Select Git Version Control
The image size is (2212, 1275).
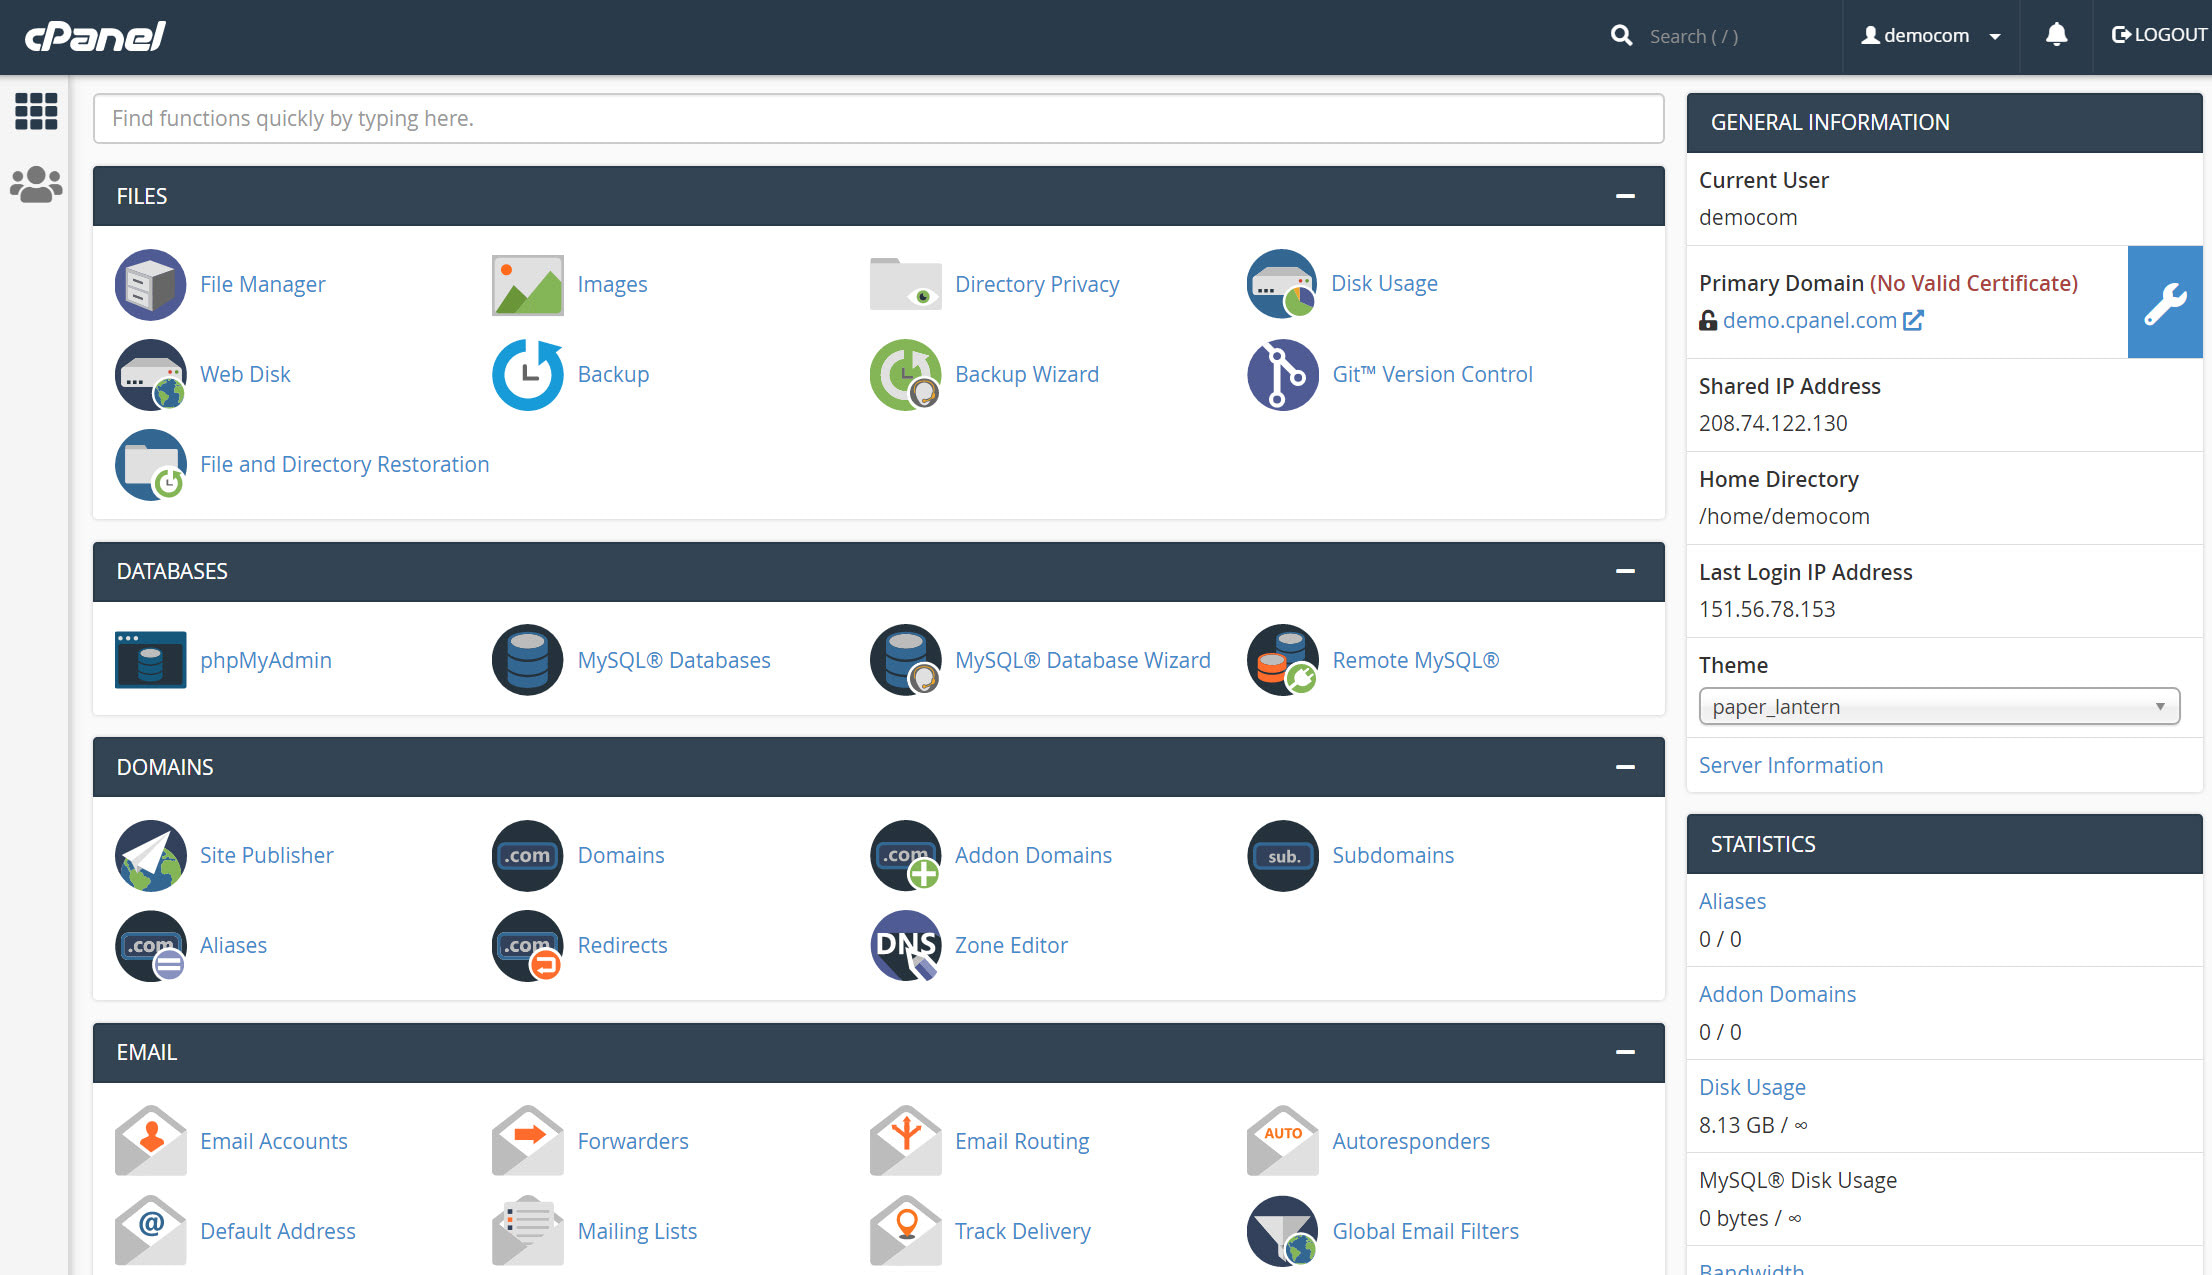pos(1432,374)
